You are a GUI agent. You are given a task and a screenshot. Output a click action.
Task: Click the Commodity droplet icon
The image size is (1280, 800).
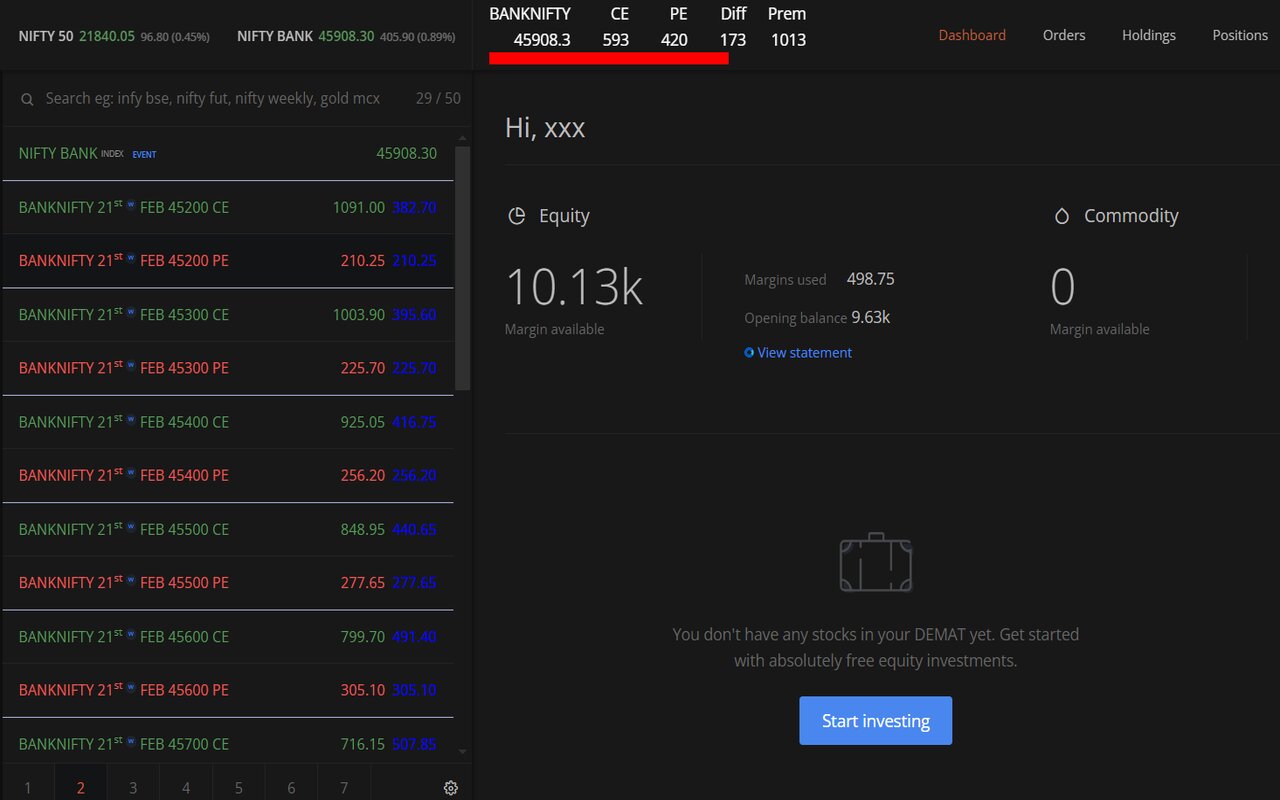coord(1061,215)
